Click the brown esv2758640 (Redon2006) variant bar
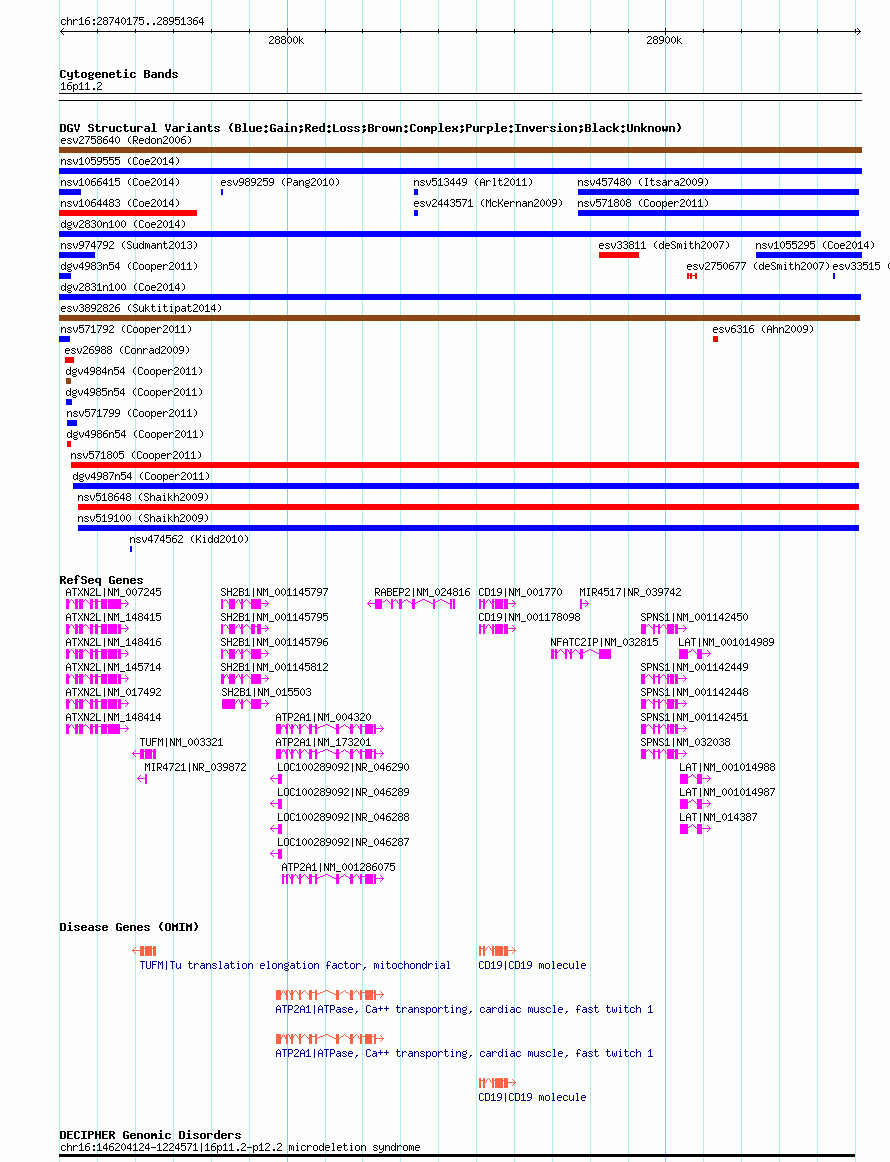The width and height of the screenshot is (890, 1162). [460, 150]
